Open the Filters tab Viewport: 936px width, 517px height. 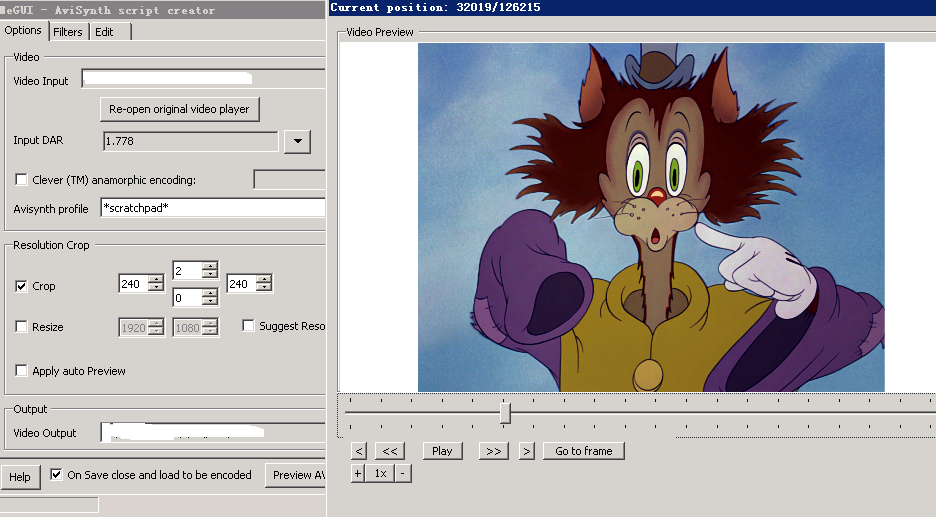click(67, 32)
